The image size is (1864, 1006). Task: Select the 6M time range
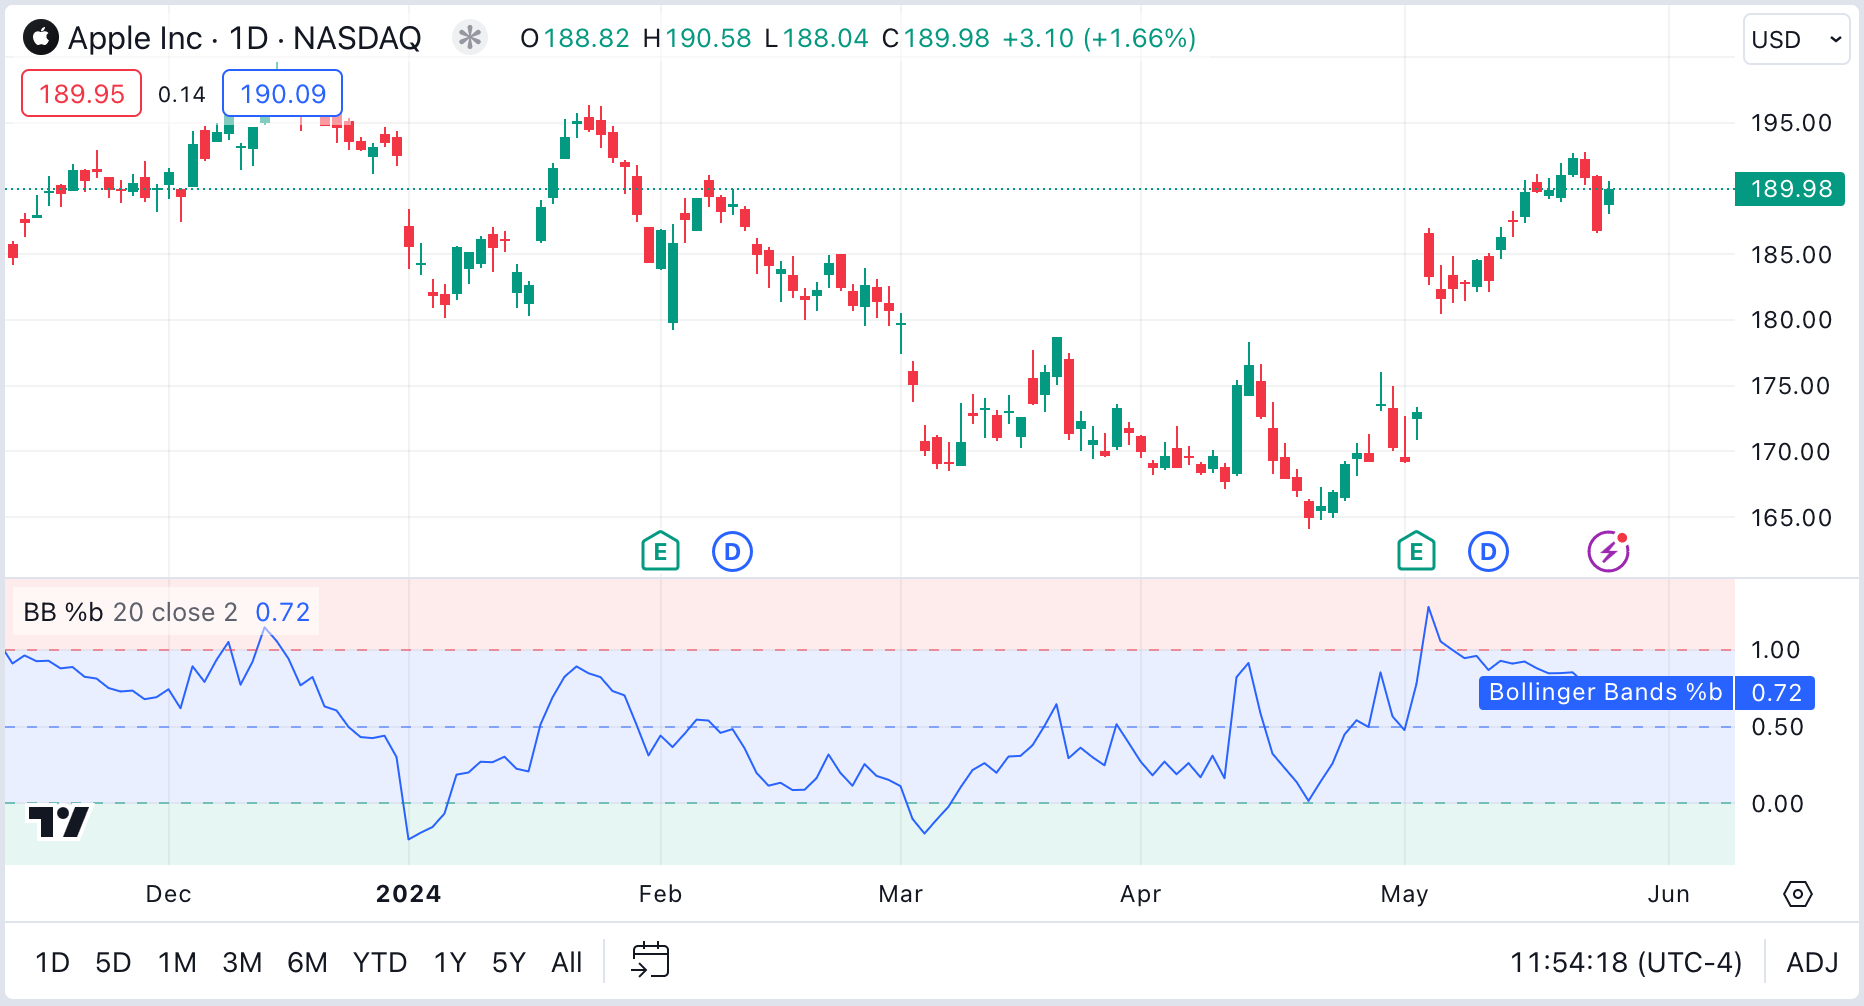307,962
